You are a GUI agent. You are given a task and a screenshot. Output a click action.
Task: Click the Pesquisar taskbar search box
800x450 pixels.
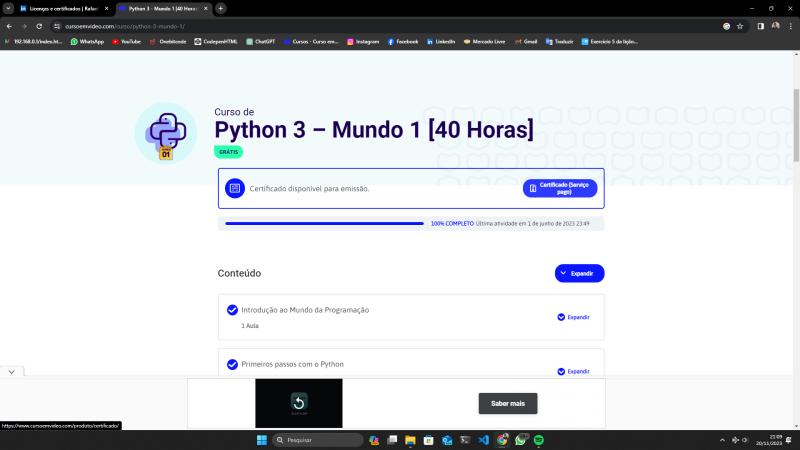317,440
